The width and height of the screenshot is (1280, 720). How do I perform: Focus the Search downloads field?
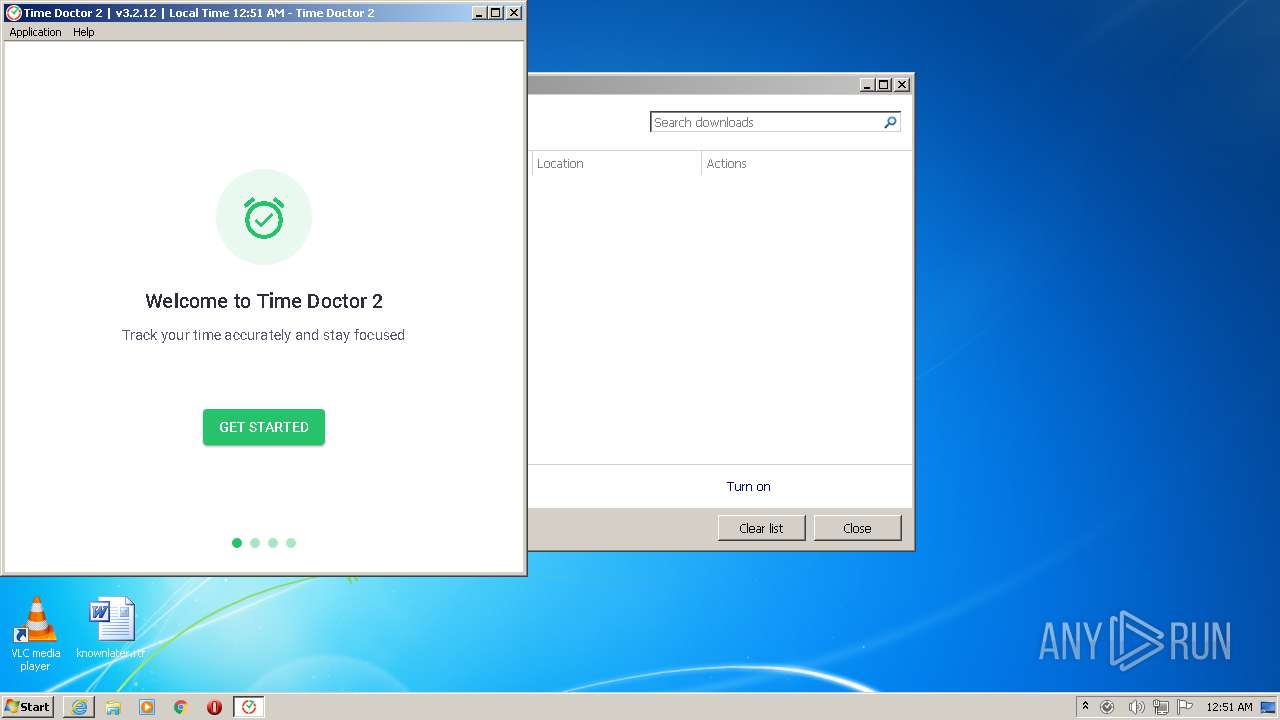tap(766, 122)
